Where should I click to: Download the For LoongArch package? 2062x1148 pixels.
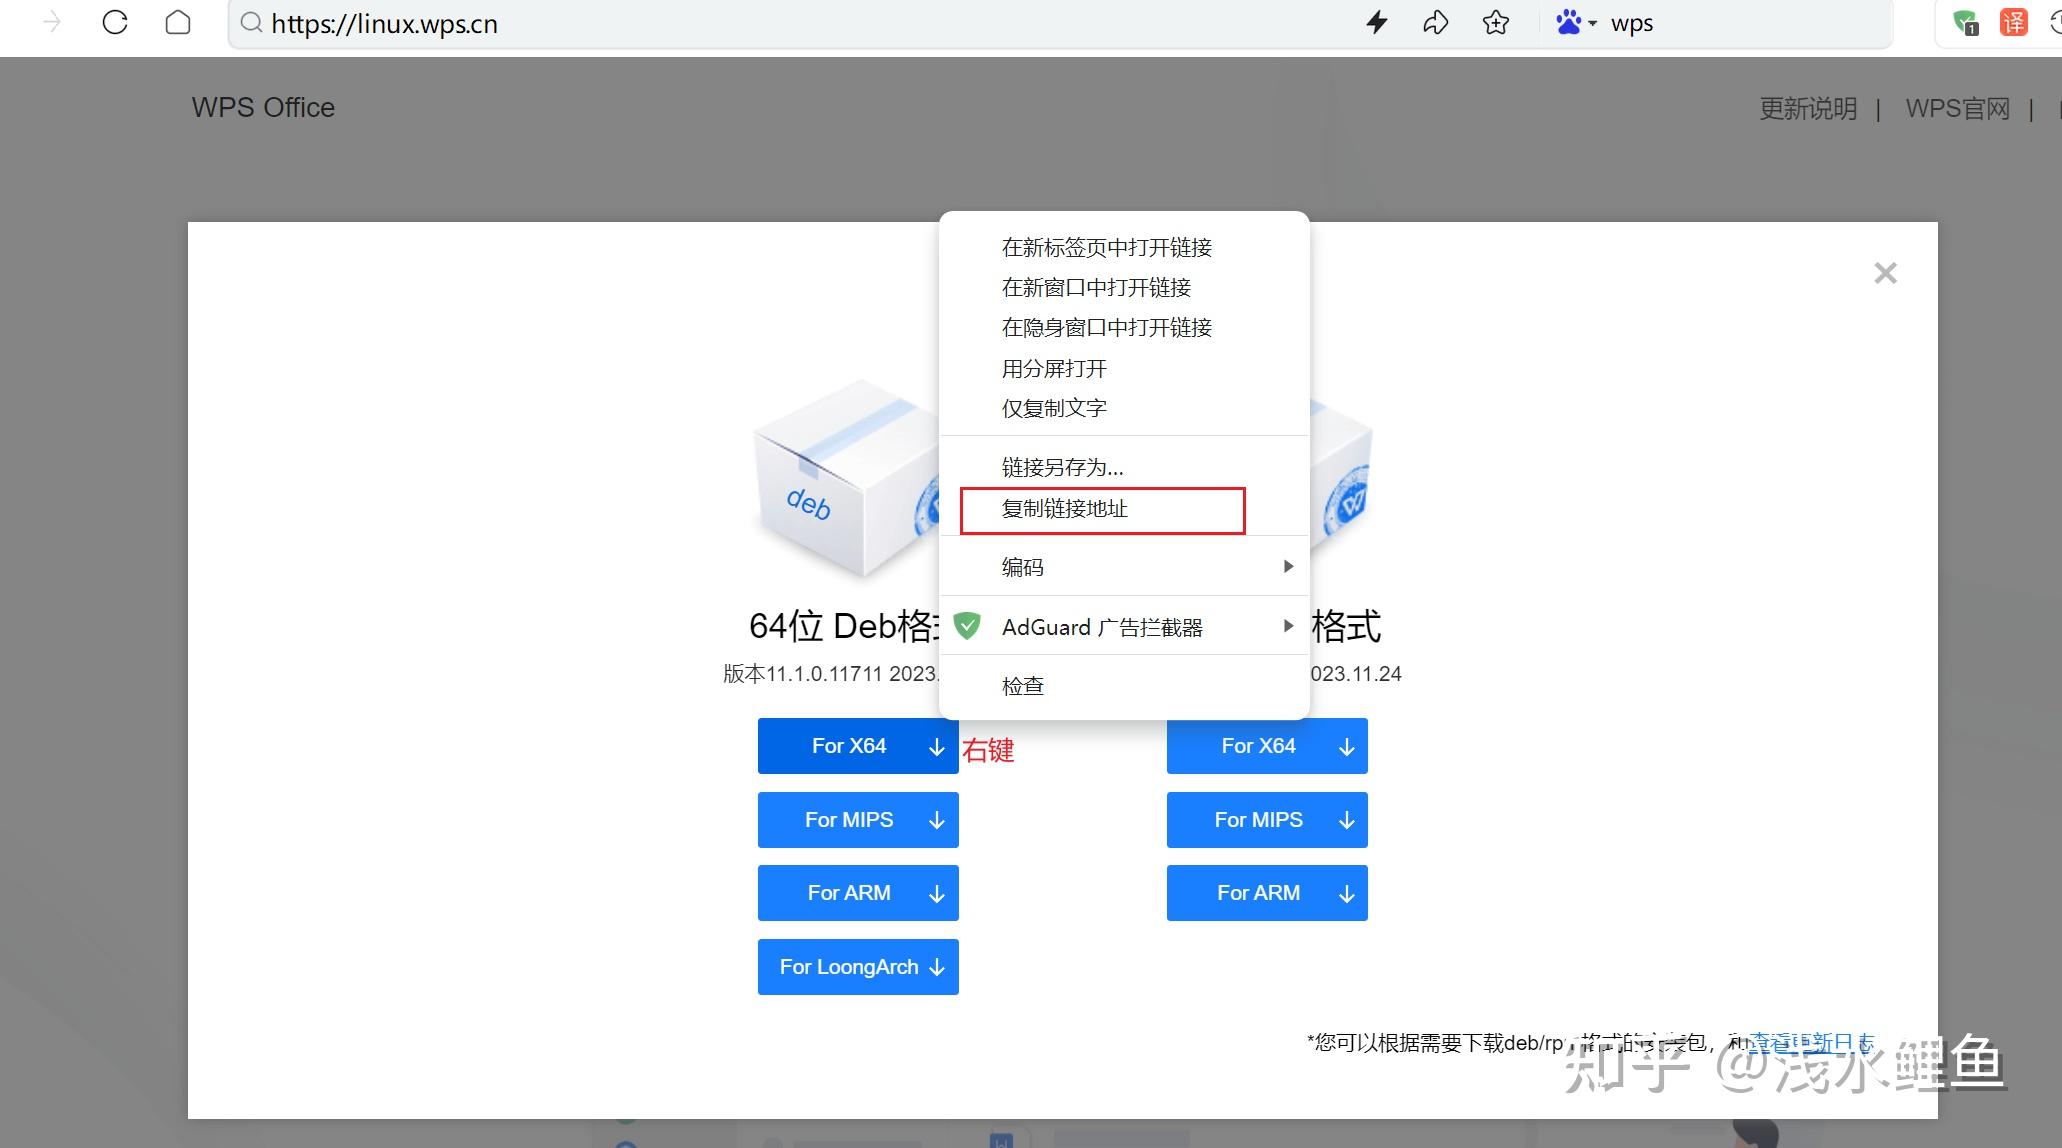pyautogui.click(x=858, y=966)
